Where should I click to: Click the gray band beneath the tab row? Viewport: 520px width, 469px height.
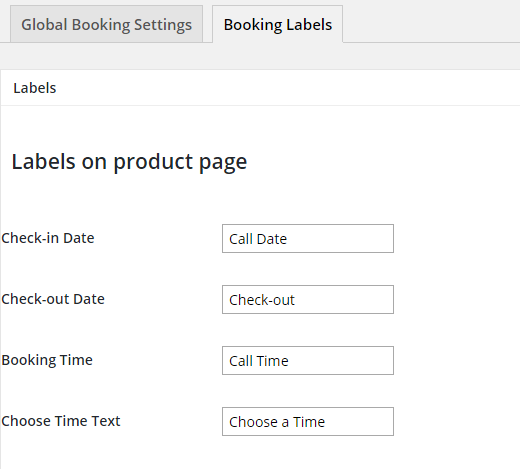(260, 56)
